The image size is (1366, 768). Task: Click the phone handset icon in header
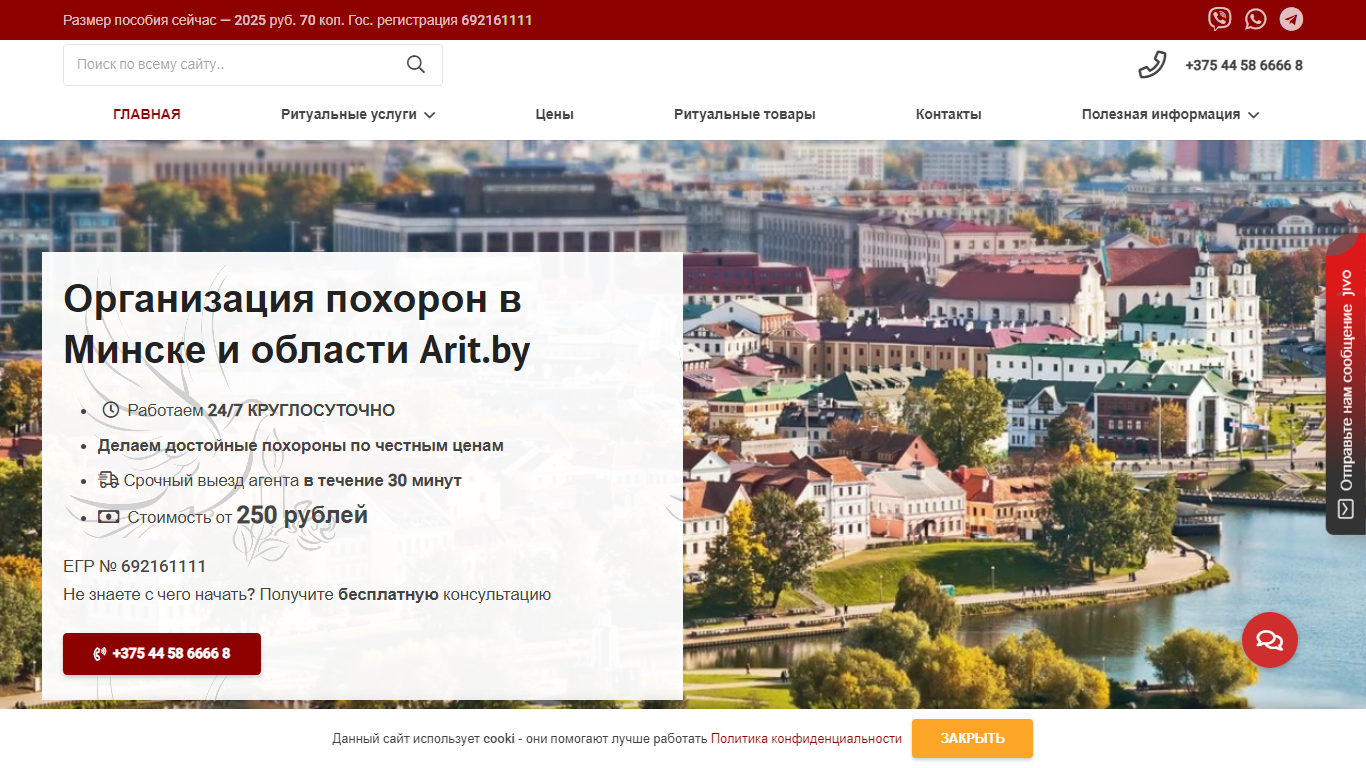pos(1152,65)
